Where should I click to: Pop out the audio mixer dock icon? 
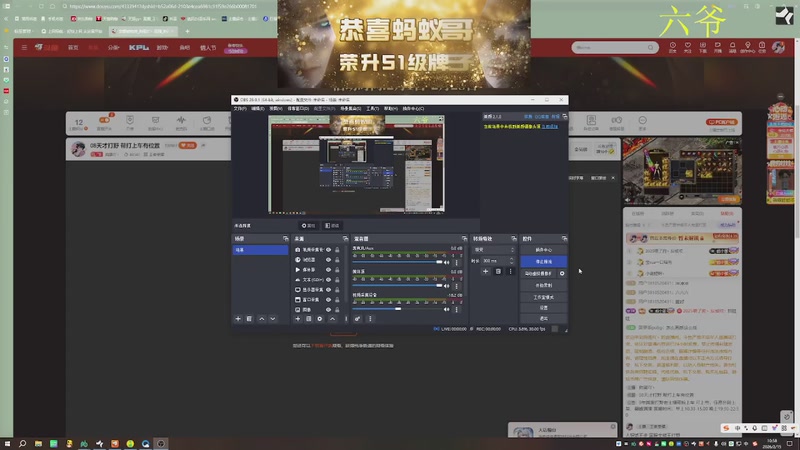(464, 239)
